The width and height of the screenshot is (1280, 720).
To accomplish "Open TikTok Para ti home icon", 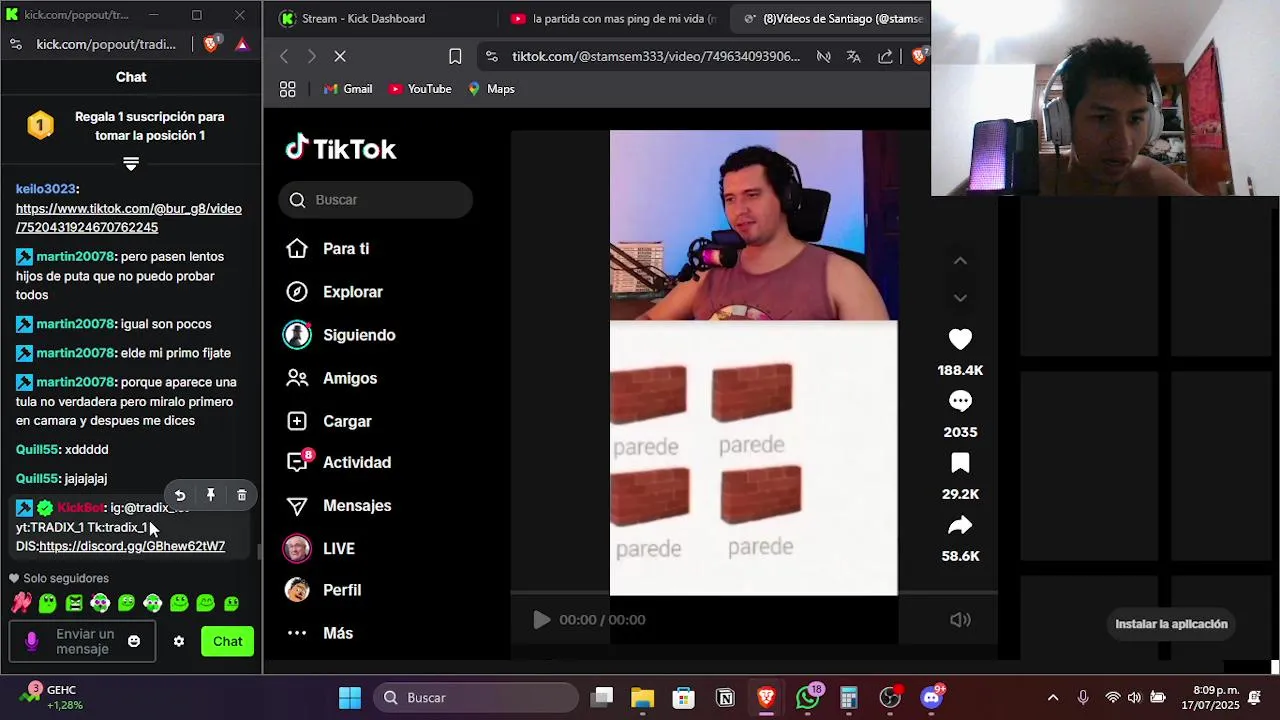I will (x=297, y=248).
